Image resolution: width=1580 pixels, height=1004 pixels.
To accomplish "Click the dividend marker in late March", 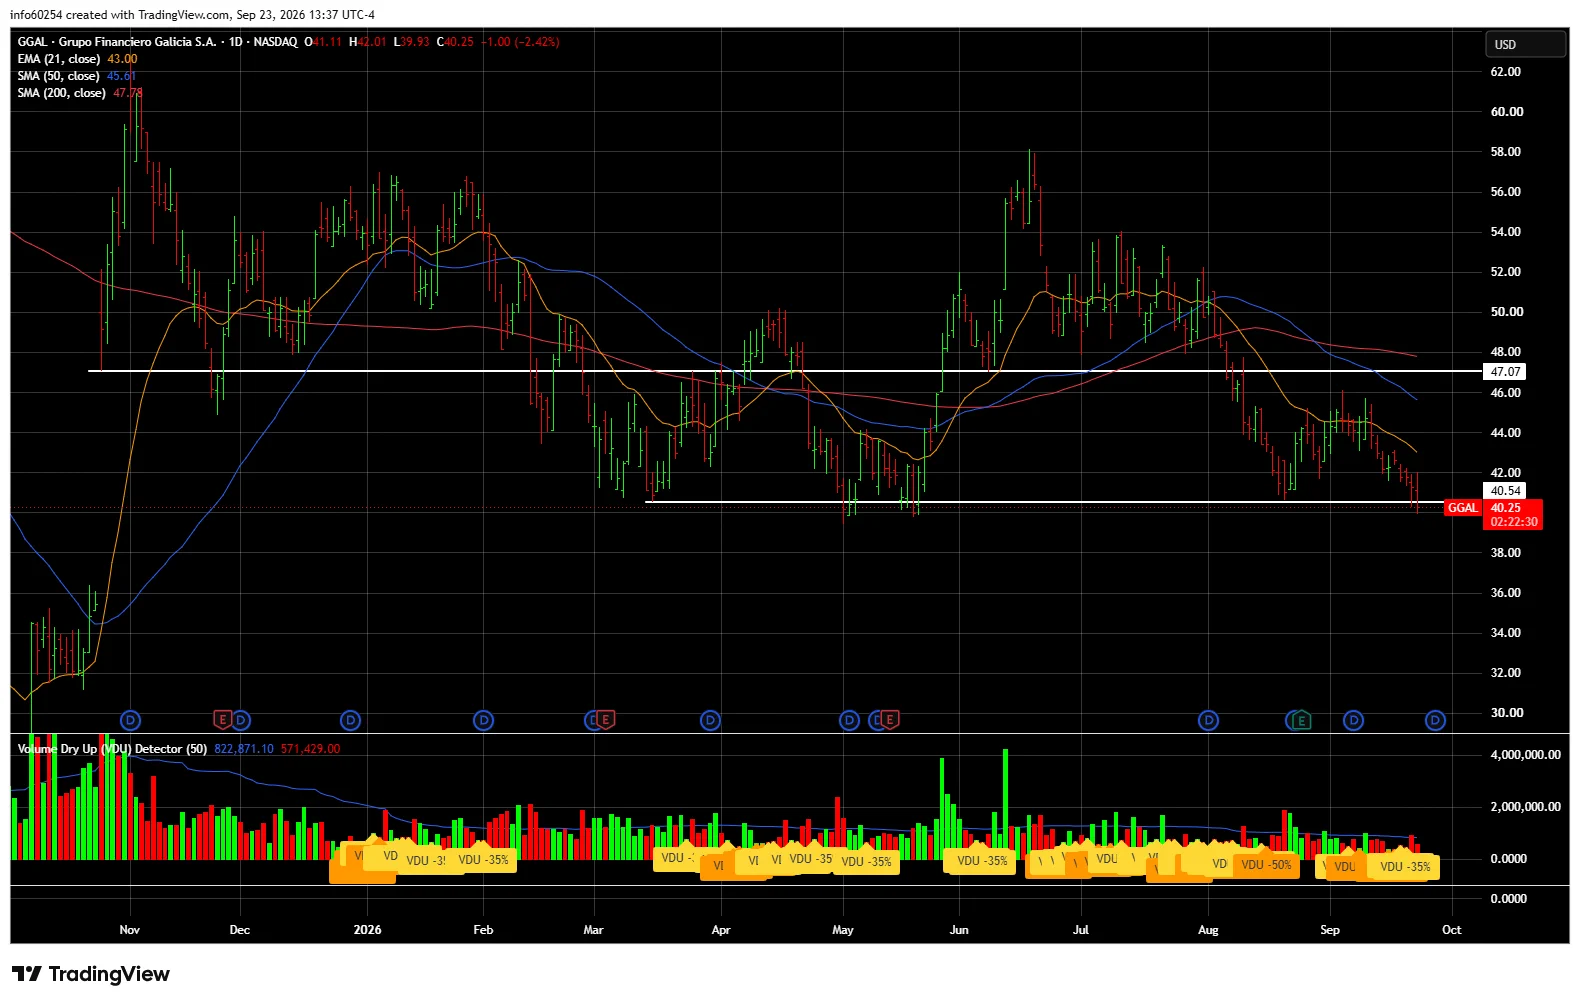I will (x=710, y=720).
